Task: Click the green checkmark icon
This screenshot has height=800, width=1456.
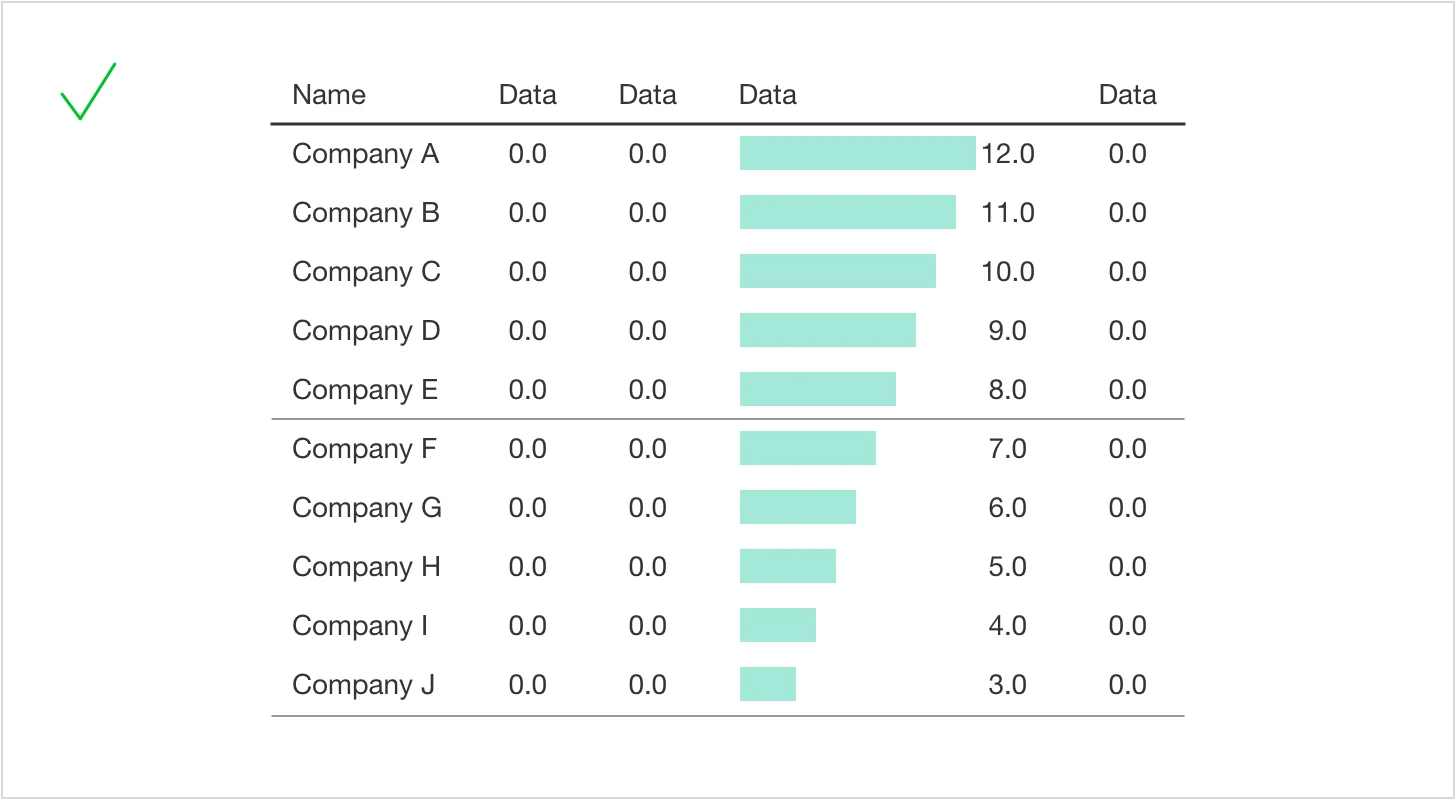Action: 88,92
